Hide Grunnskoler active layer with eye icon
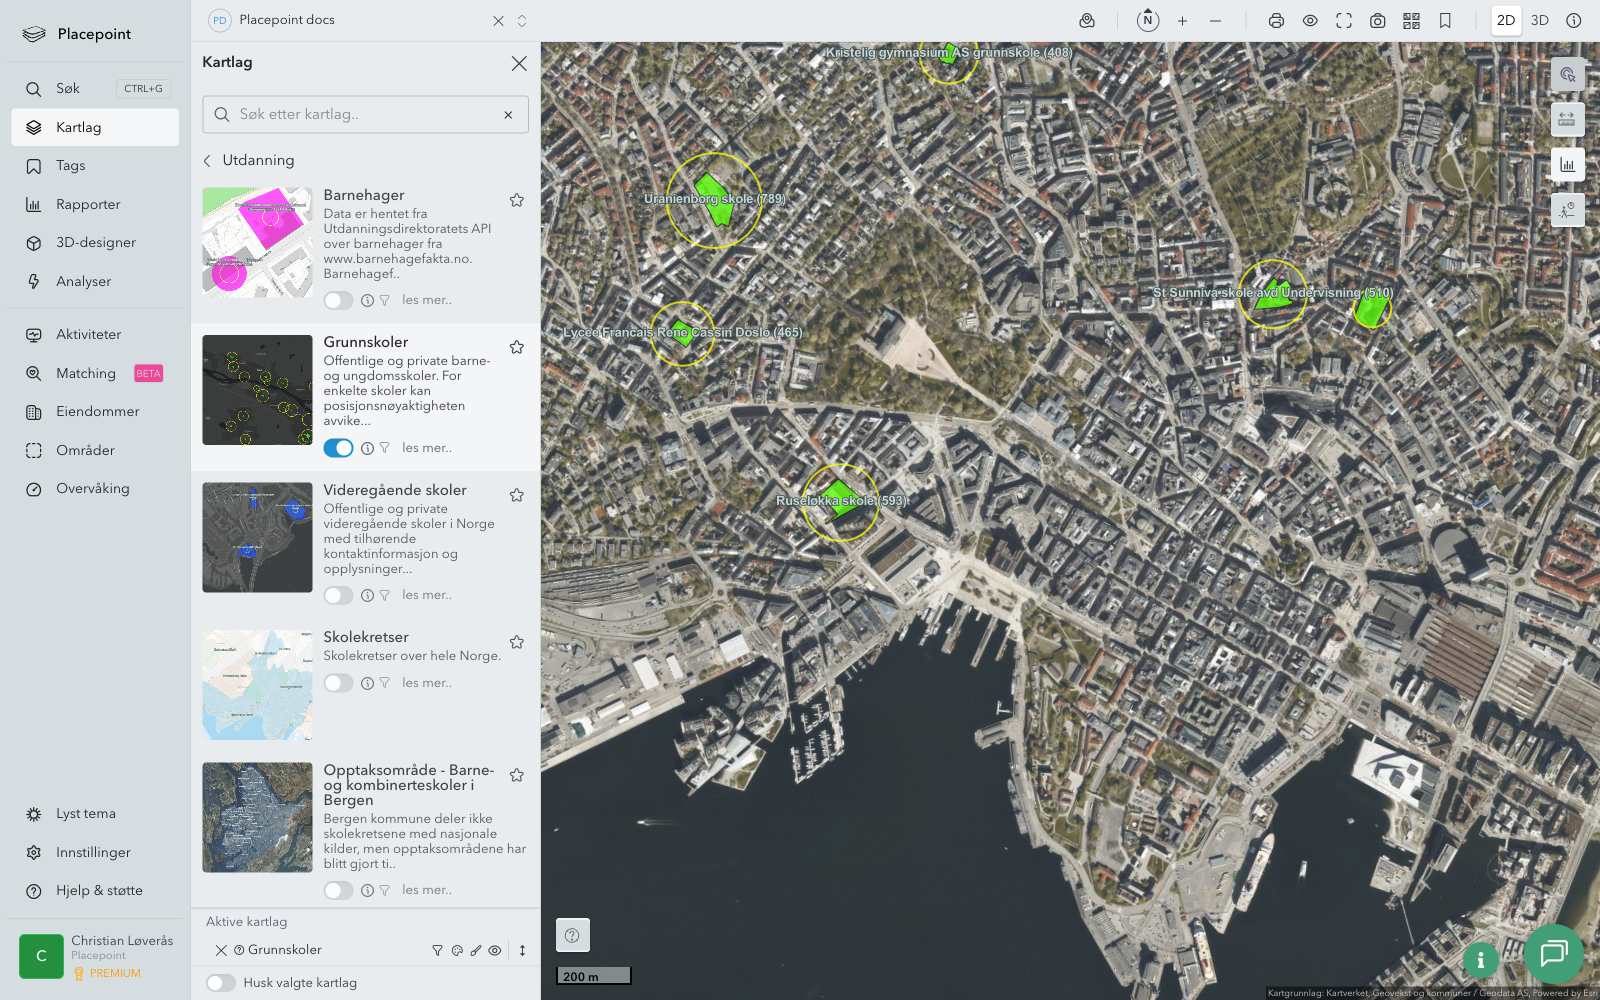This screenshot has height=1000, width=1600. [495, 951]
